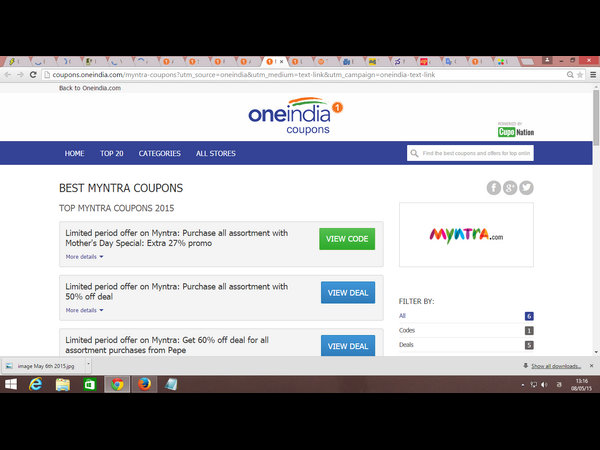Expand More details under 50% off deal
The image size is (600, 450).
[84, 310]
